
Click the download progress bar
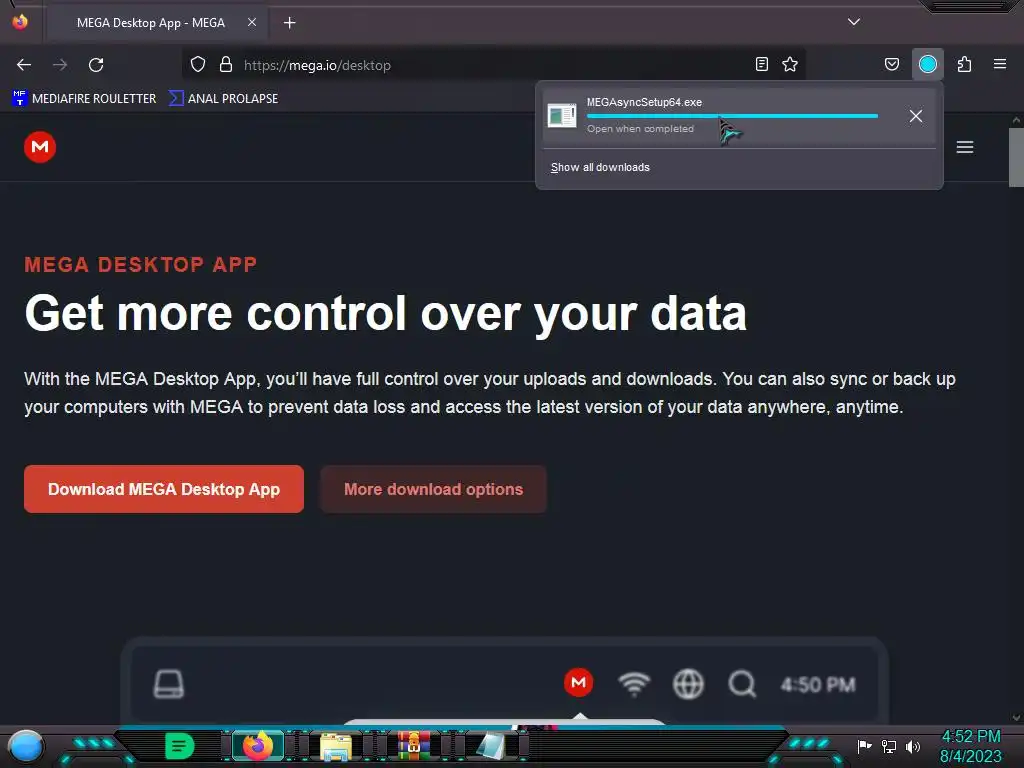tap(732, 116)
